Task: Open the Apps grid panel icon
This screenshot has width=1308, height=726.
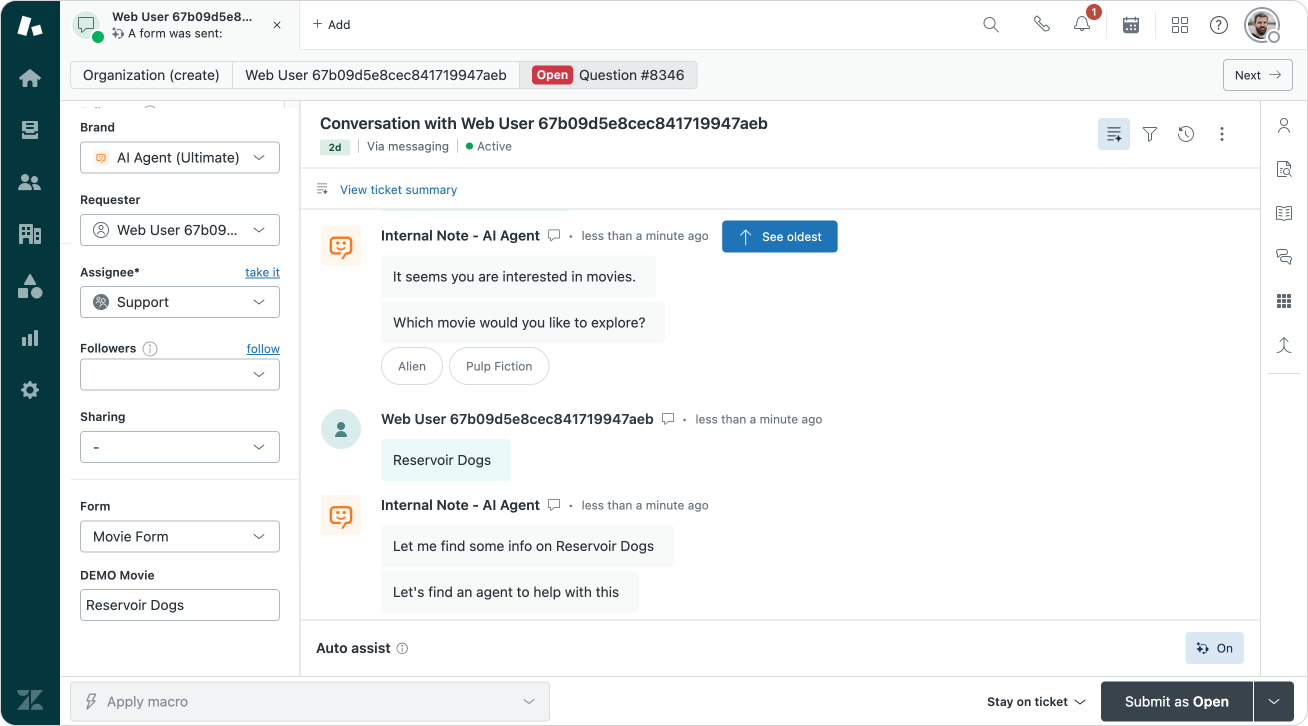Action: [x=1284, y=301]
